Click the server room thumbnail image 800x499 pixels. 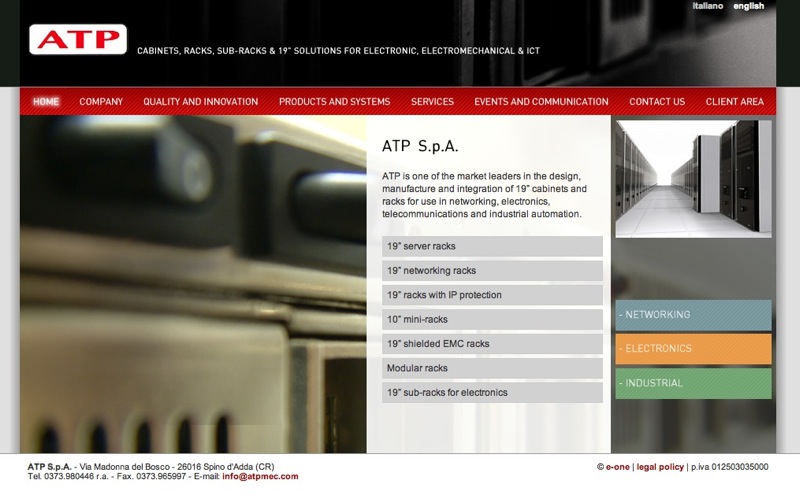click(693, 179)
